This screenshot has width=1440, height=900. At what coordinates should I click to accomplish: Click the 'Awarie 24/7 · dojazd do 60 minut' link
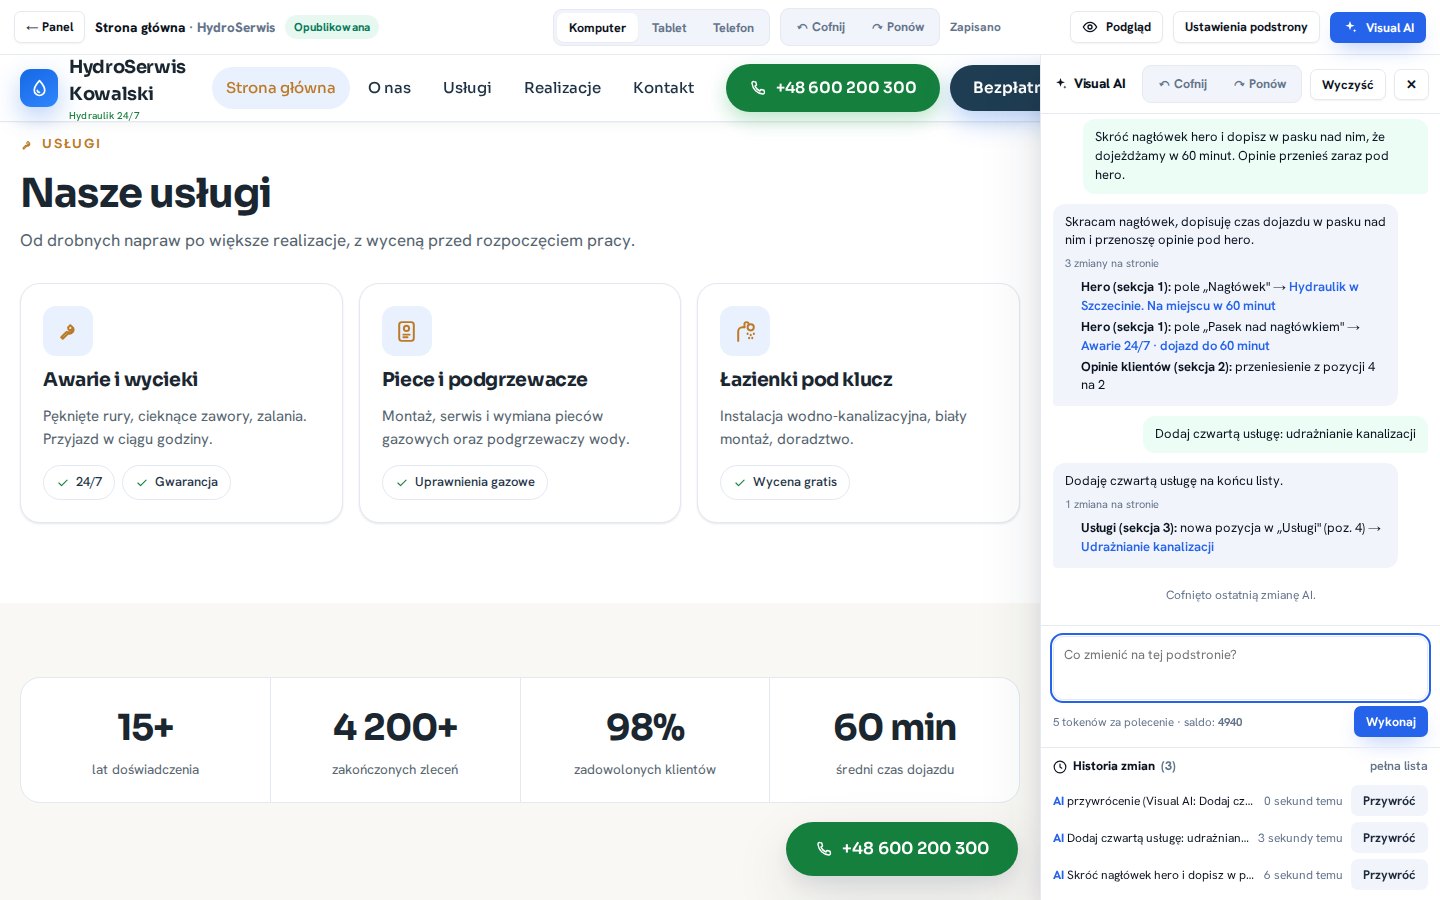(1175, 346)
